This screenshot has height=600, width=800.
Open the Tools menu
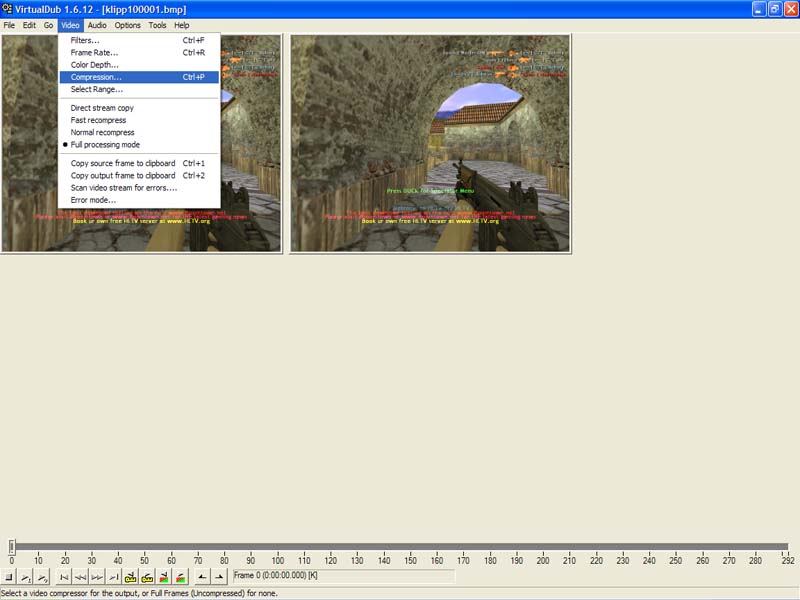158,25
